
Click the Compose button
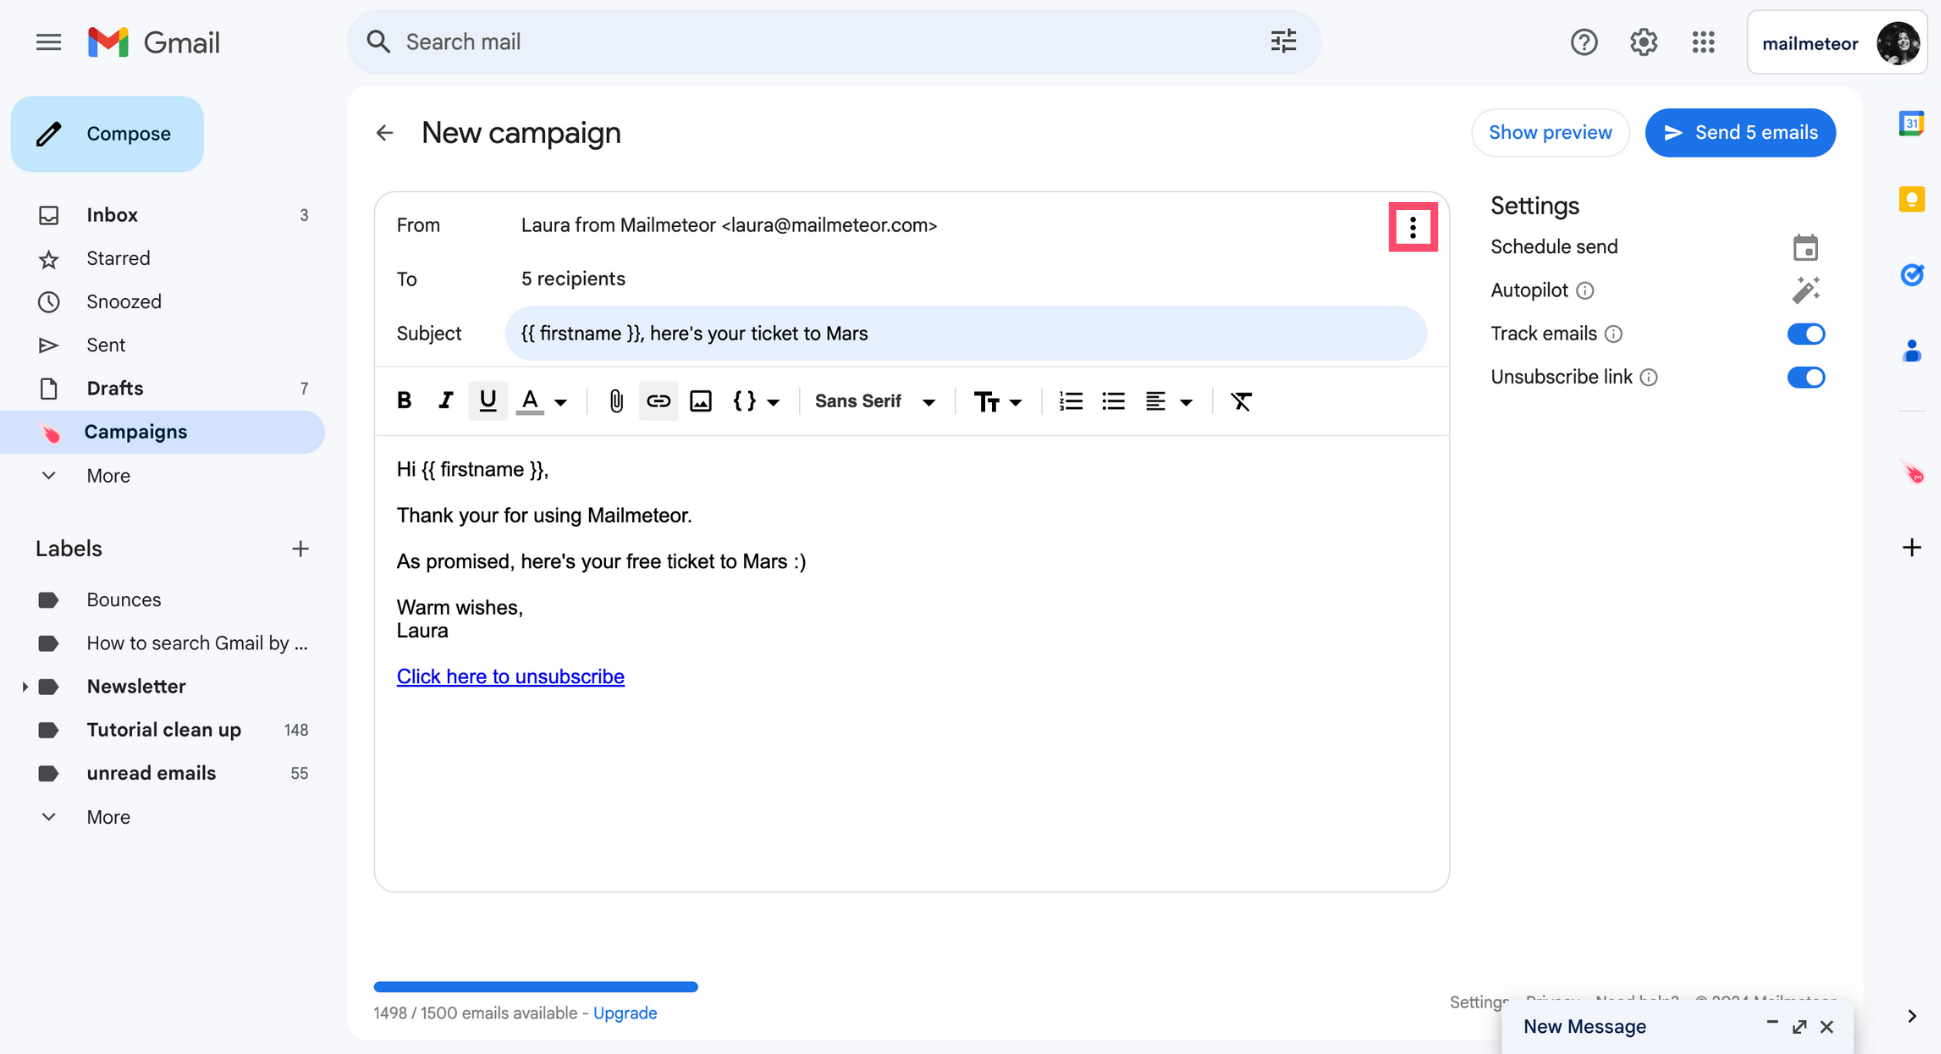coord(107,134)
